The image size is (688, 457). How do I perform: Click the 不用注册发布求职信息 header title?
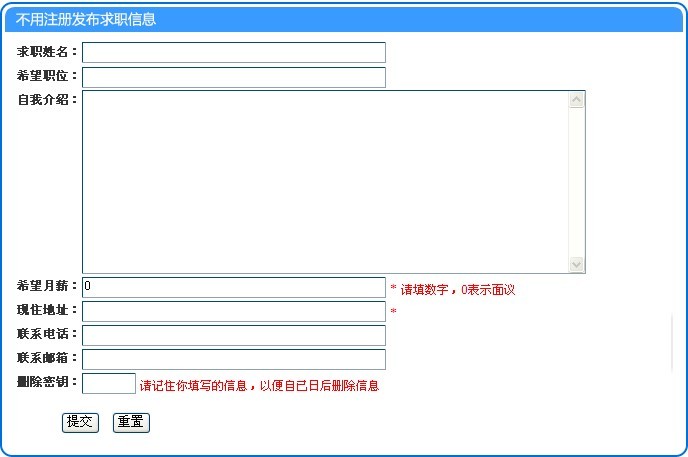tap(86, 20)
